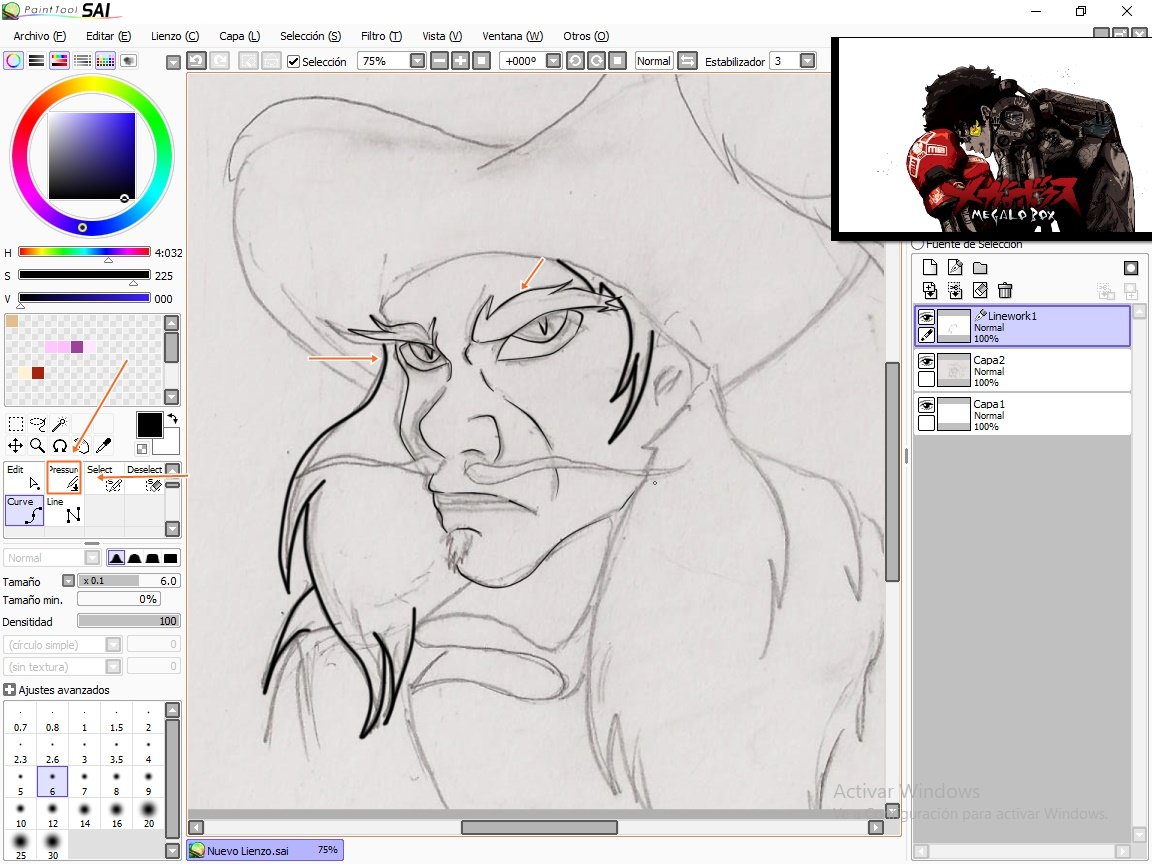Select the move tool
The height and width of the screenshot is (864, 1152).
tap(15, 445)
